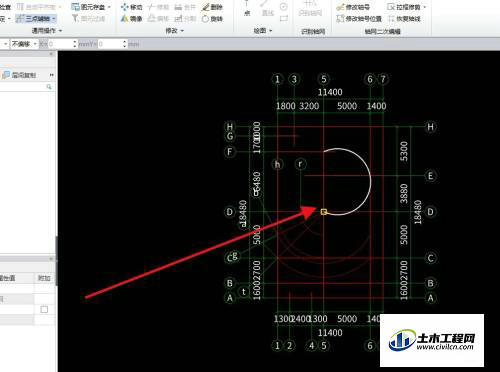
Task: Expand side panel toolbar overflow arrows
Action: click(51, 75)
